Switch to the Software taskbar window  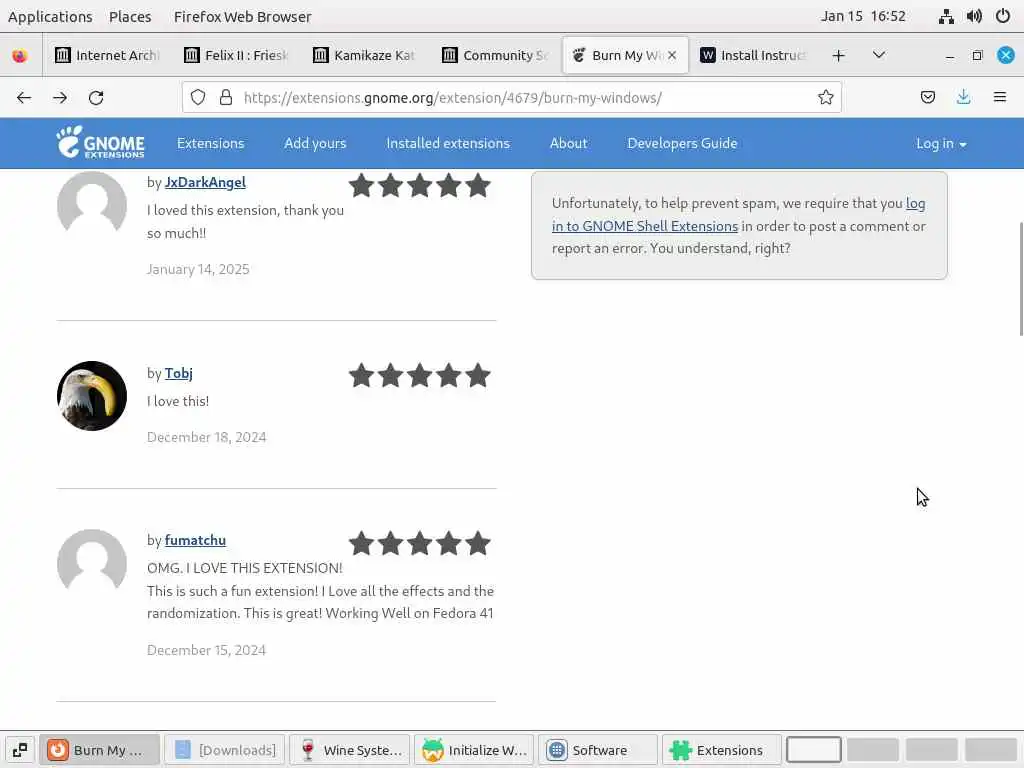(x=598, y=750)
